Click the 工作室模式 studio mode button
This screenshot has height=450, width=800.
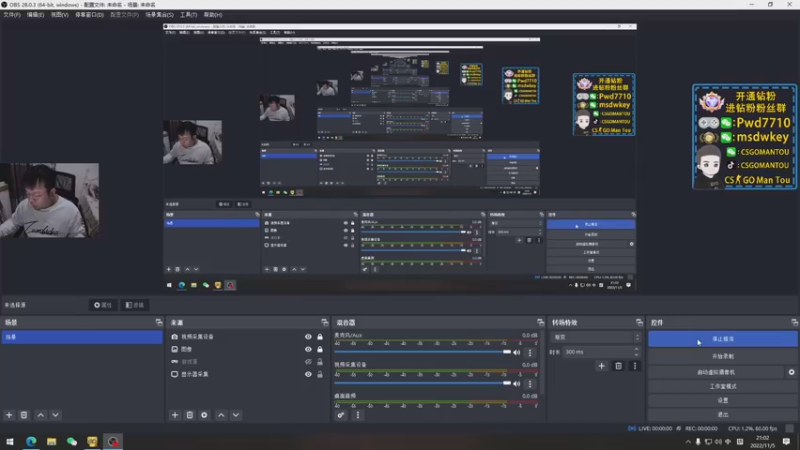click(x=723, y=386)
